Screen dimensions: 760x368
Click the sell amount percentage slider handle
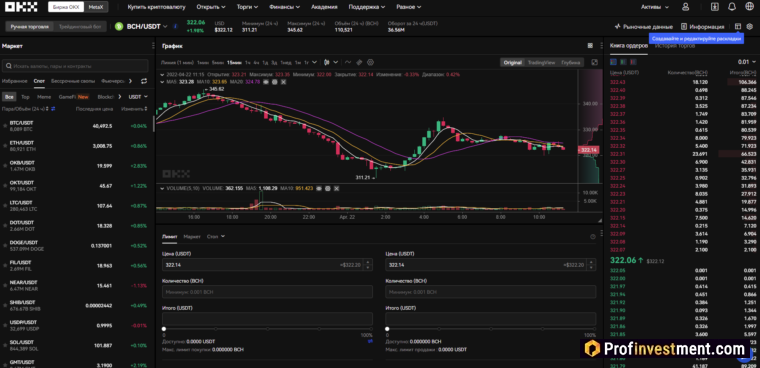[387, 329]
